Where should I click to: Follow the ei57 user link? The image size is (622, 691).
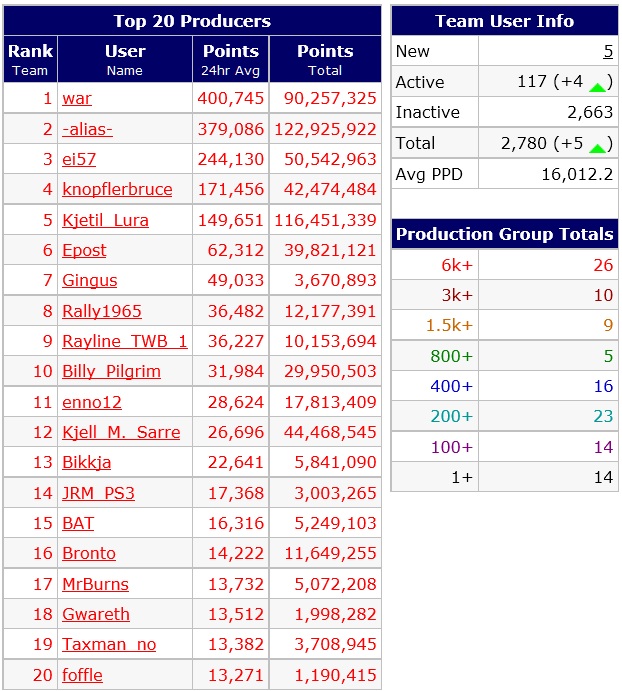pyautogui.click(x=79, y=159)
